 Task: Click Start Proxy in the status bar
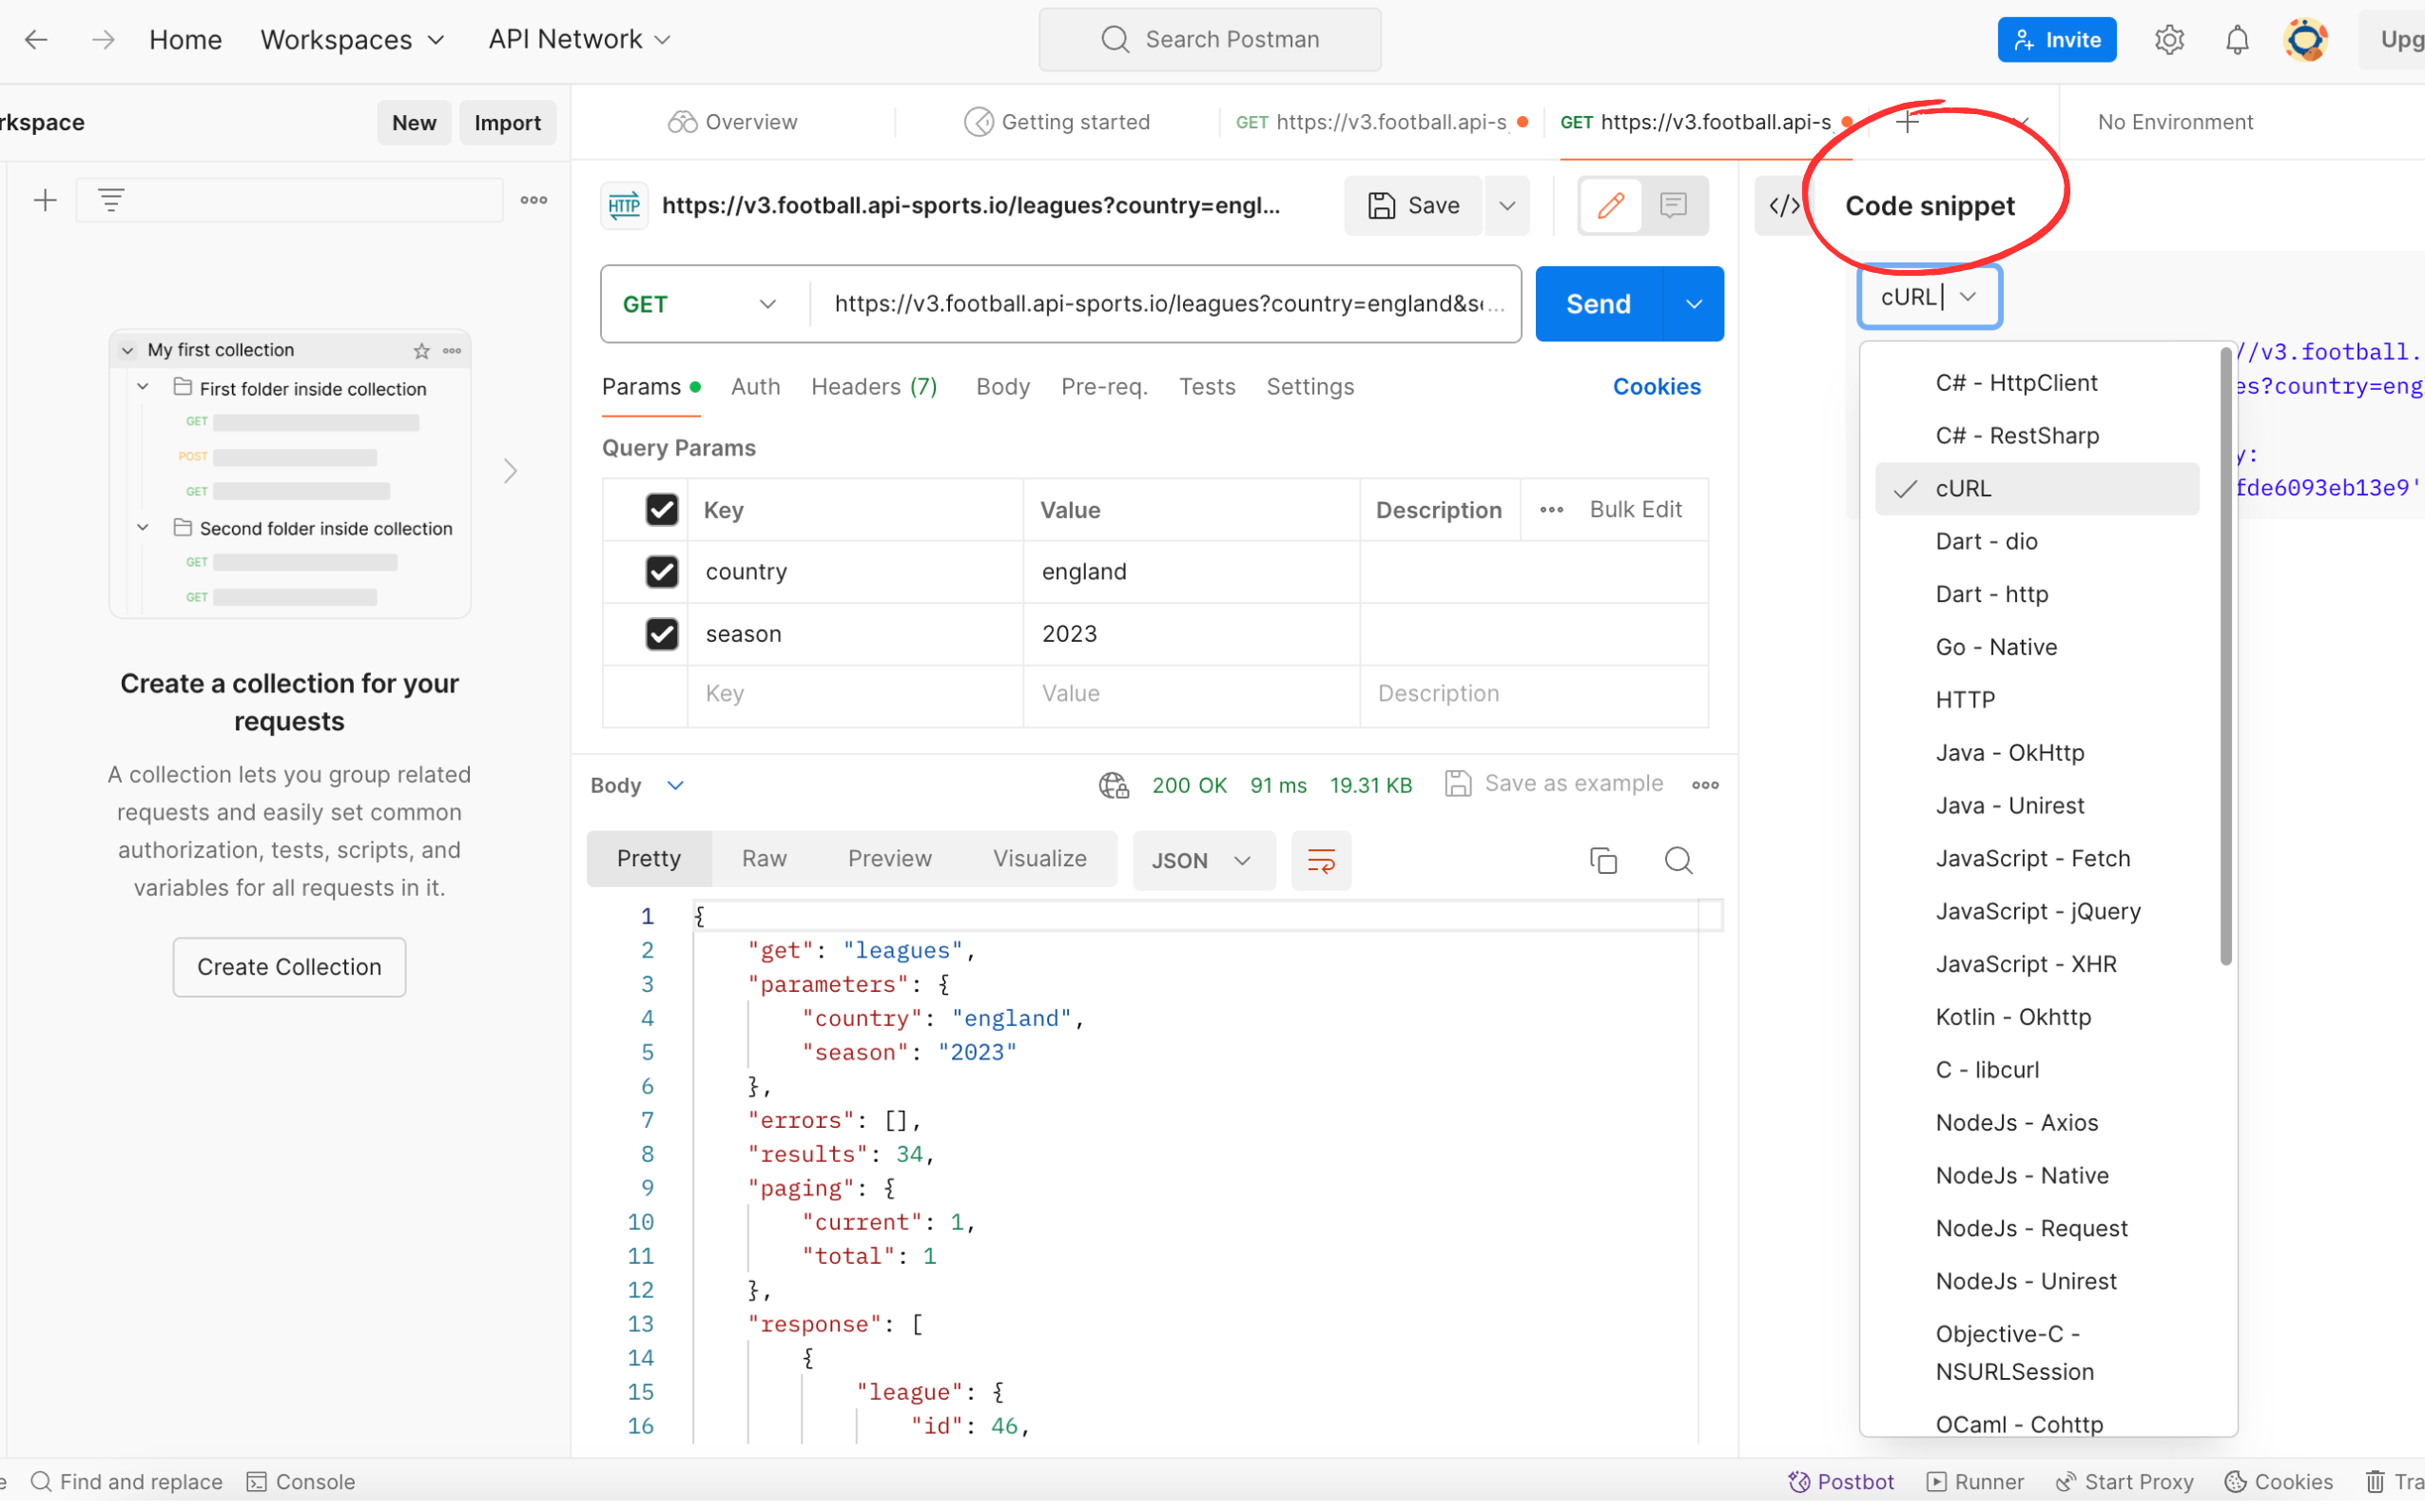pyautogui.click(x=2125, y=1482)
